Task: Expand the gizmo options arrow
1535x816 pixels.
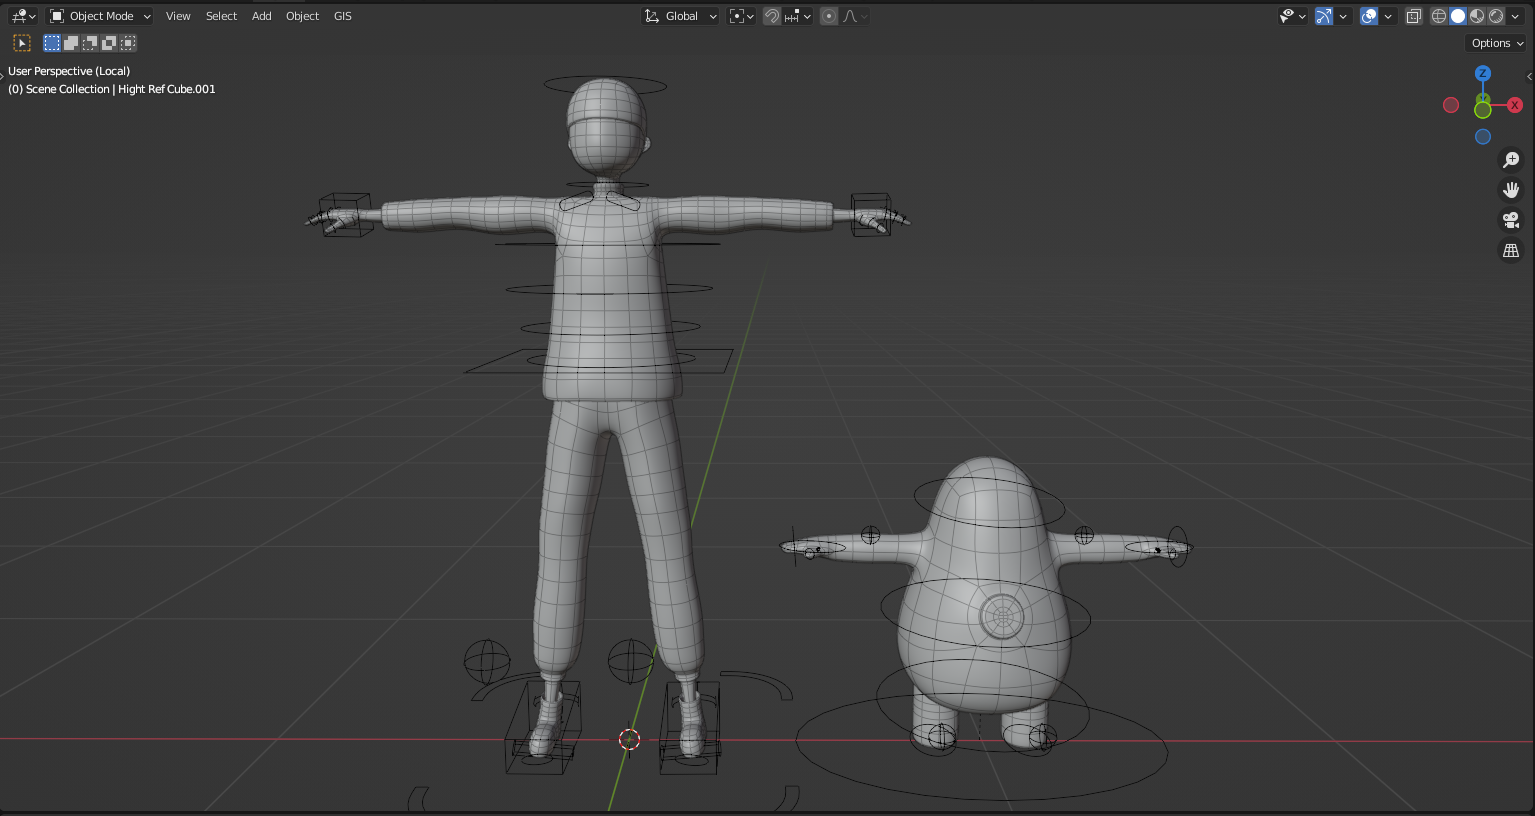Action: [x=1343, y=16]
